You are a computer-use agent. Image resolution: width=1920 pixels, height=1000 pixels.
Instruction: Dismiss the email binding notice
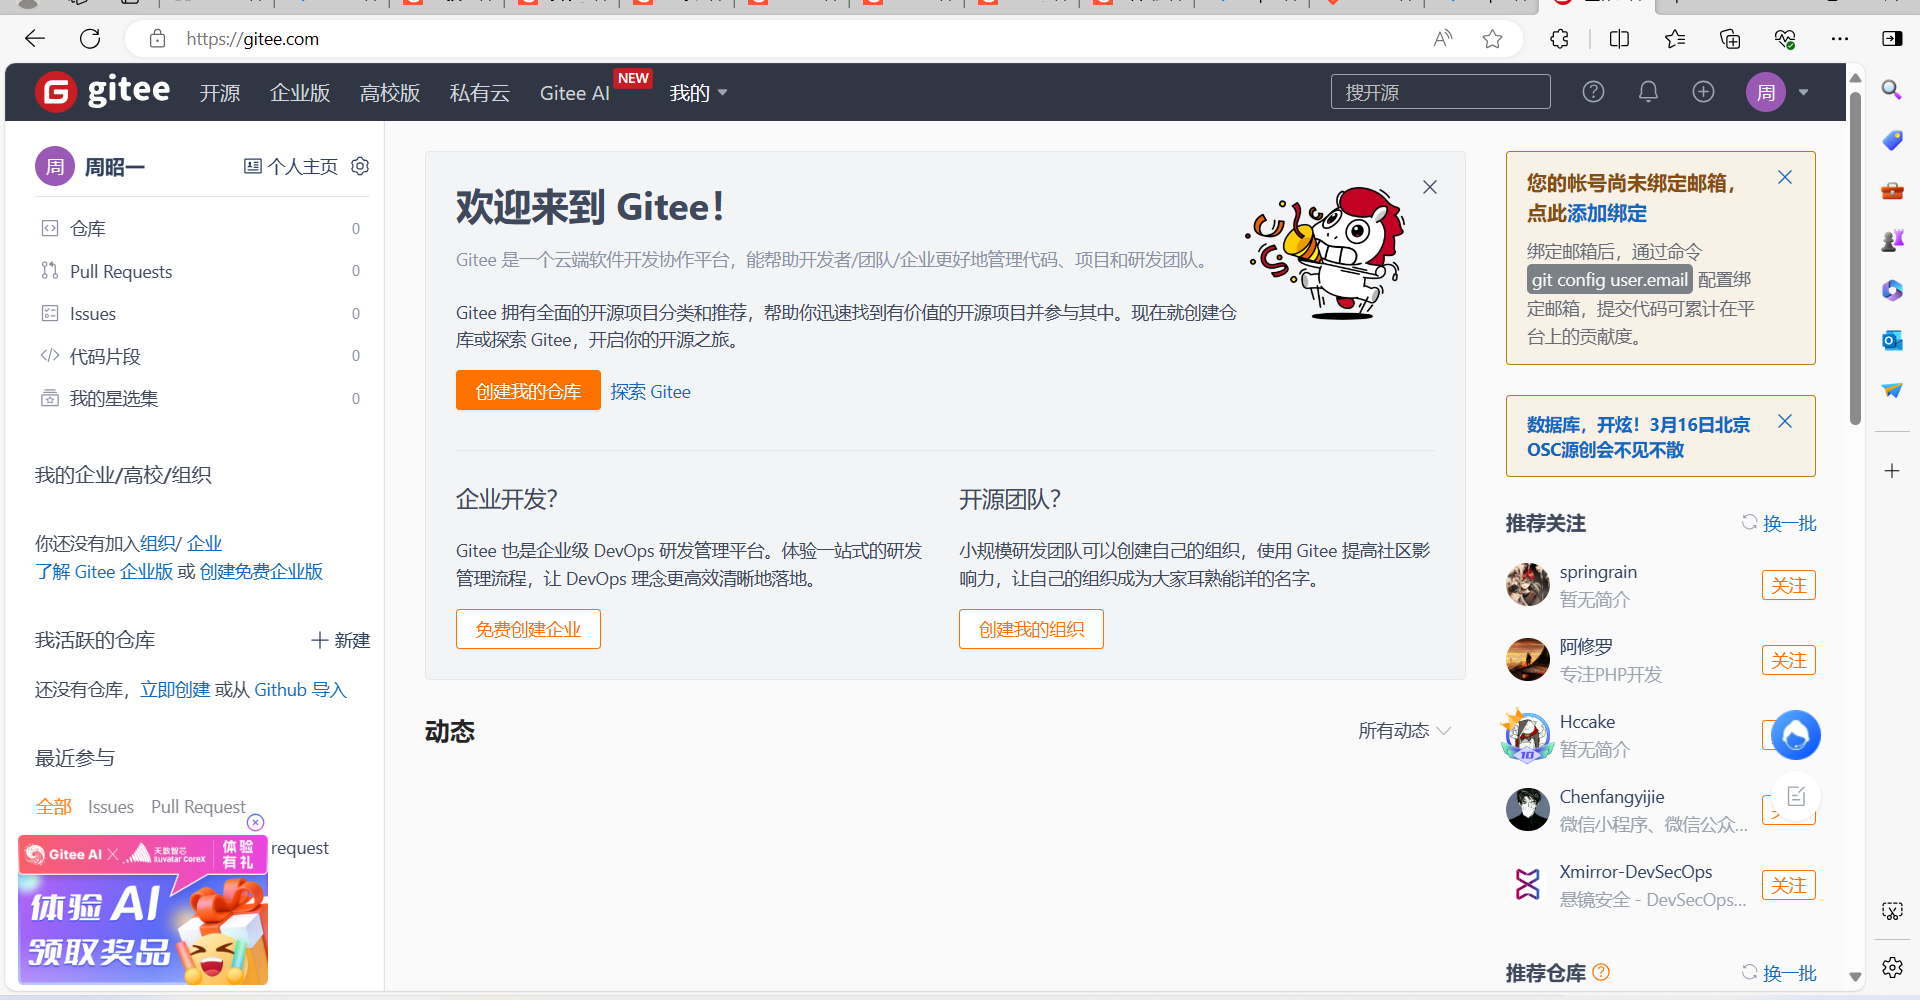[x=1785, y=177]
